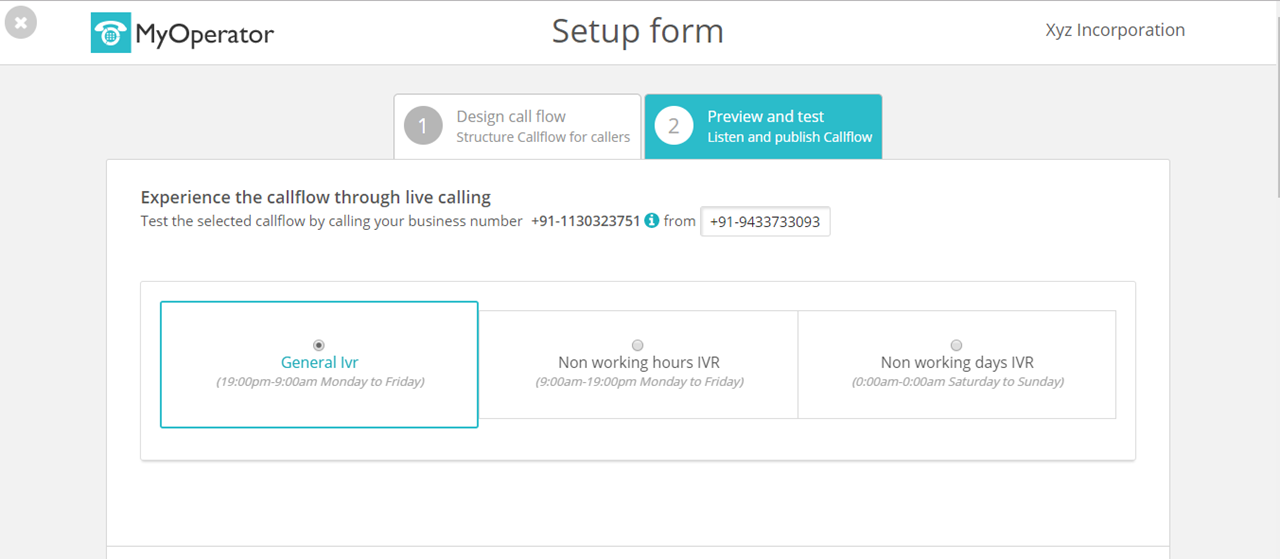Click the General Ivr label text
This screenshot has height=559, width=1280.
319,362
